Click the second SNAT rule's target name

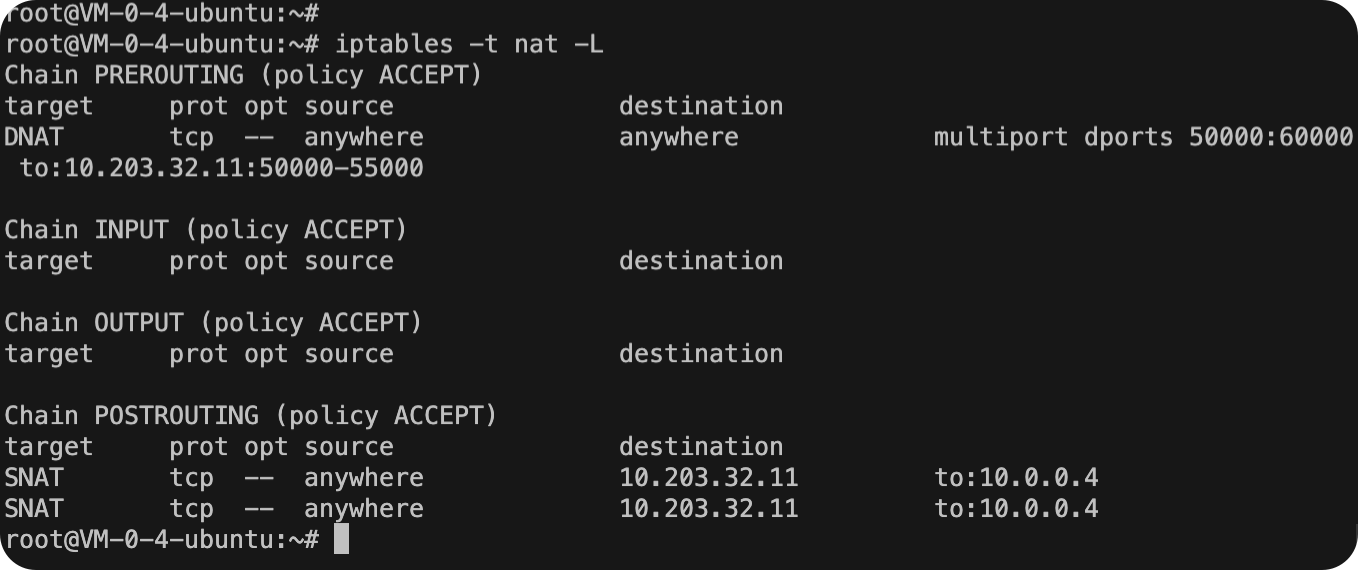[x=34, y=508]
